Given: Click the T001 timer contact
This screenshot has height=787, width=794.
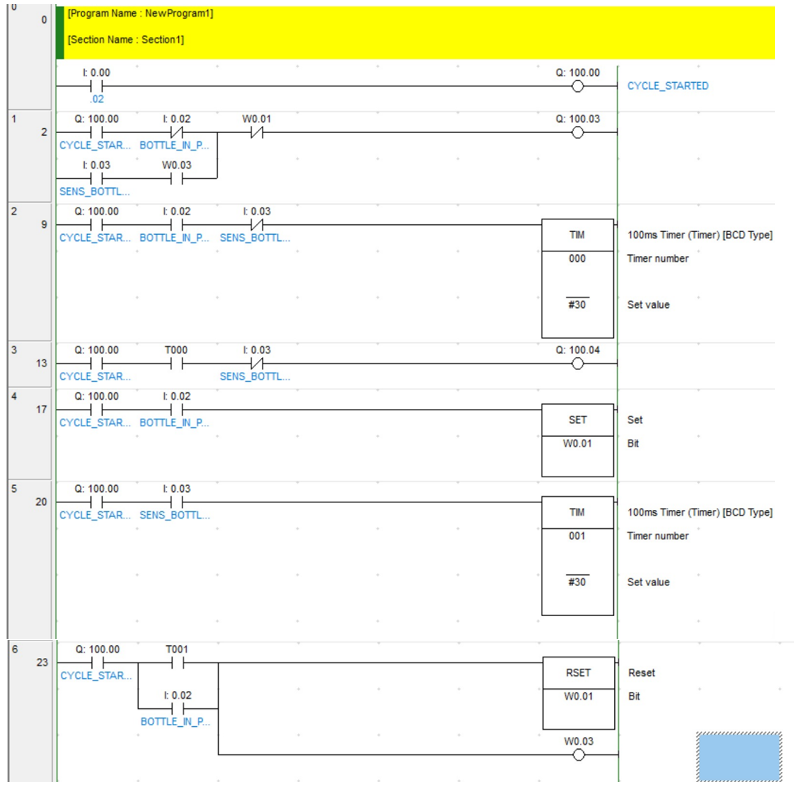Looking at the screenshot, I should [x=177, y=663].
